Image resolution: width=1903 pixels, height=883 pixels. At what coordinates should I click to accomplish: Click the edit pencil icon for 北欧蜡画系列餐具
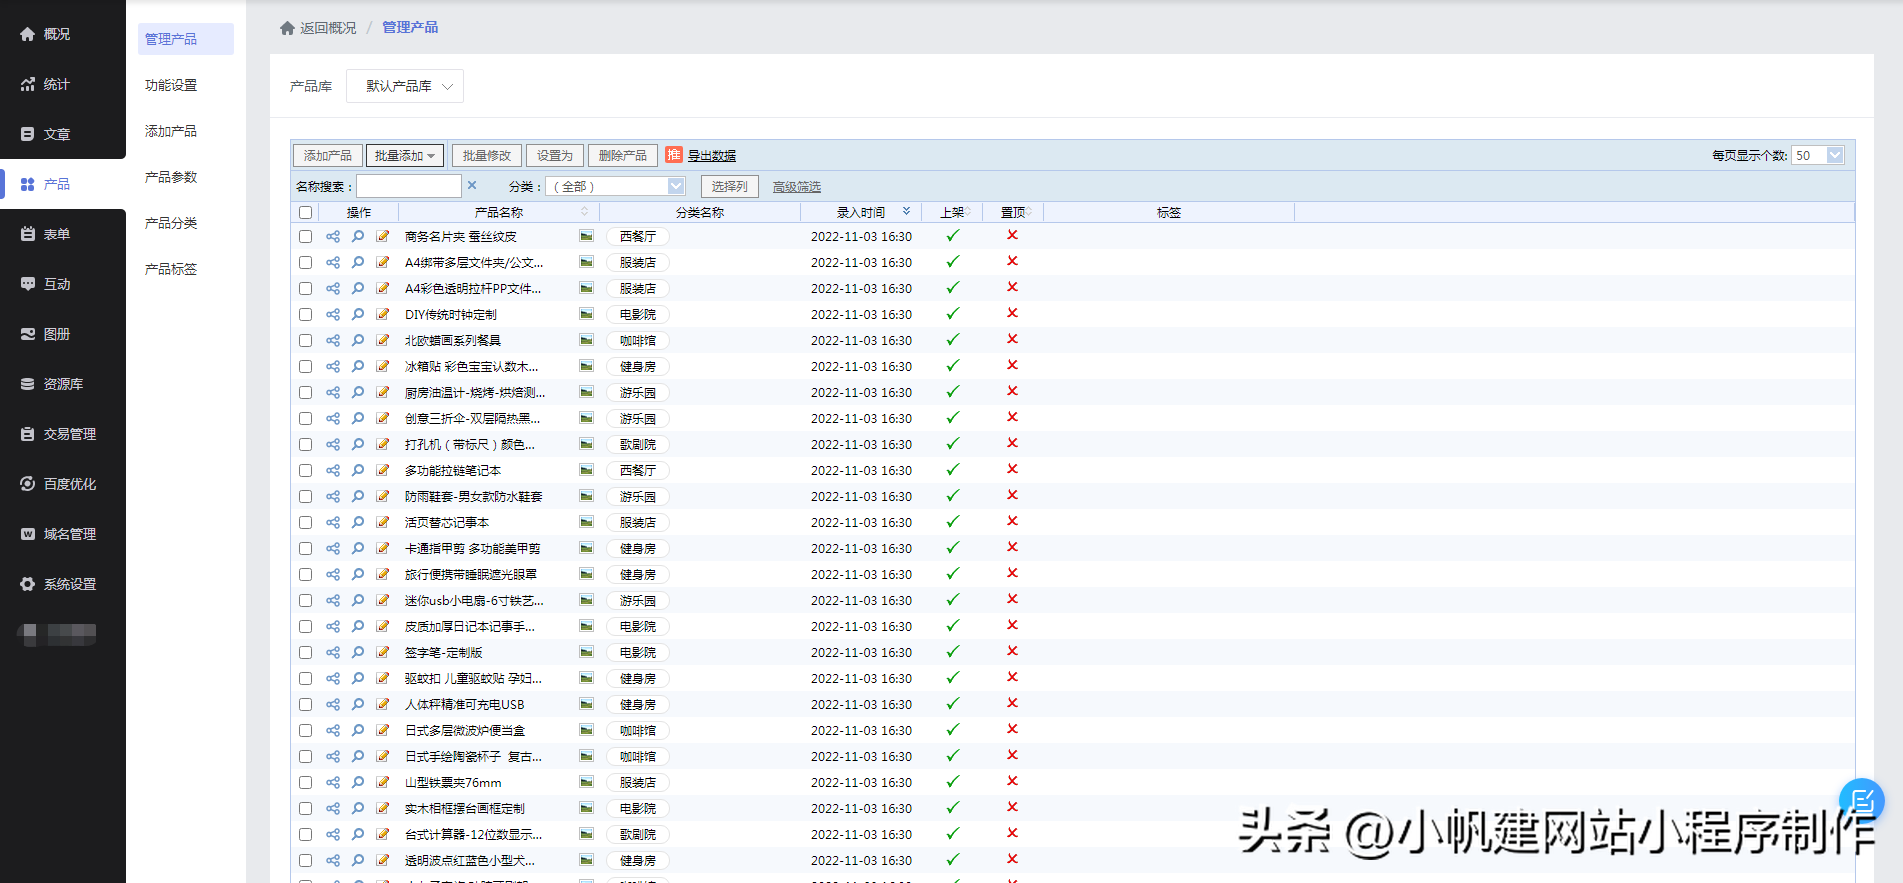point(383,341)
